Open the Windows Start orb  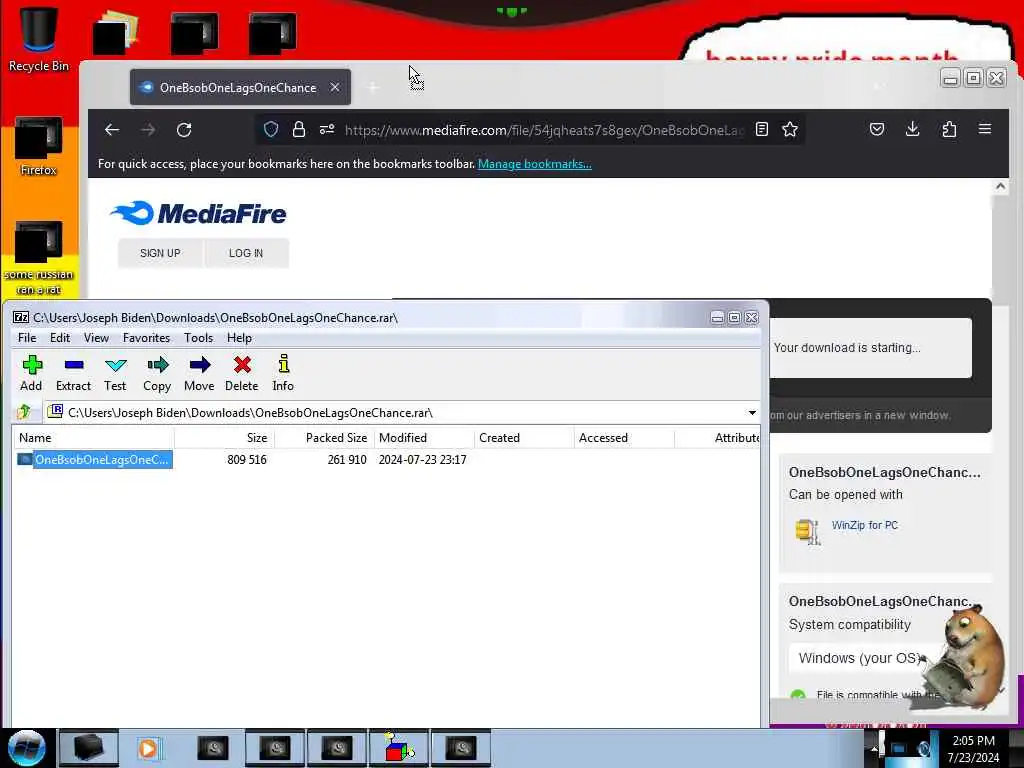(26, 748)
